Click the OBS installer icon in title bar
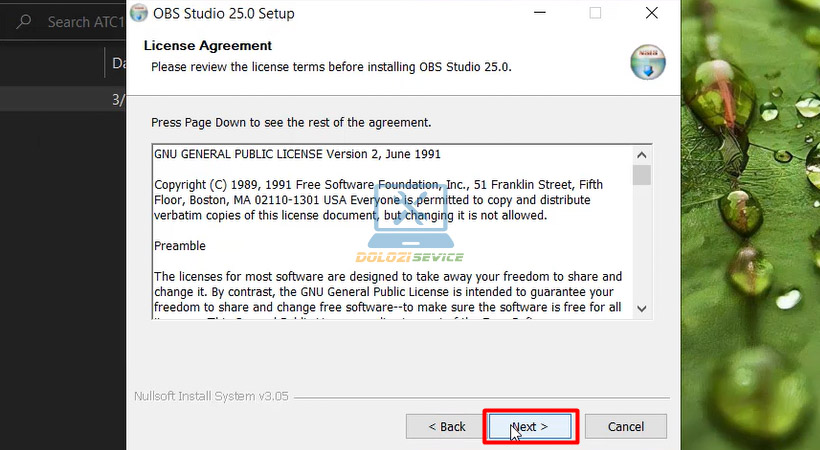The height and width of the screenshot is (450, 820). tap(139, 14)
